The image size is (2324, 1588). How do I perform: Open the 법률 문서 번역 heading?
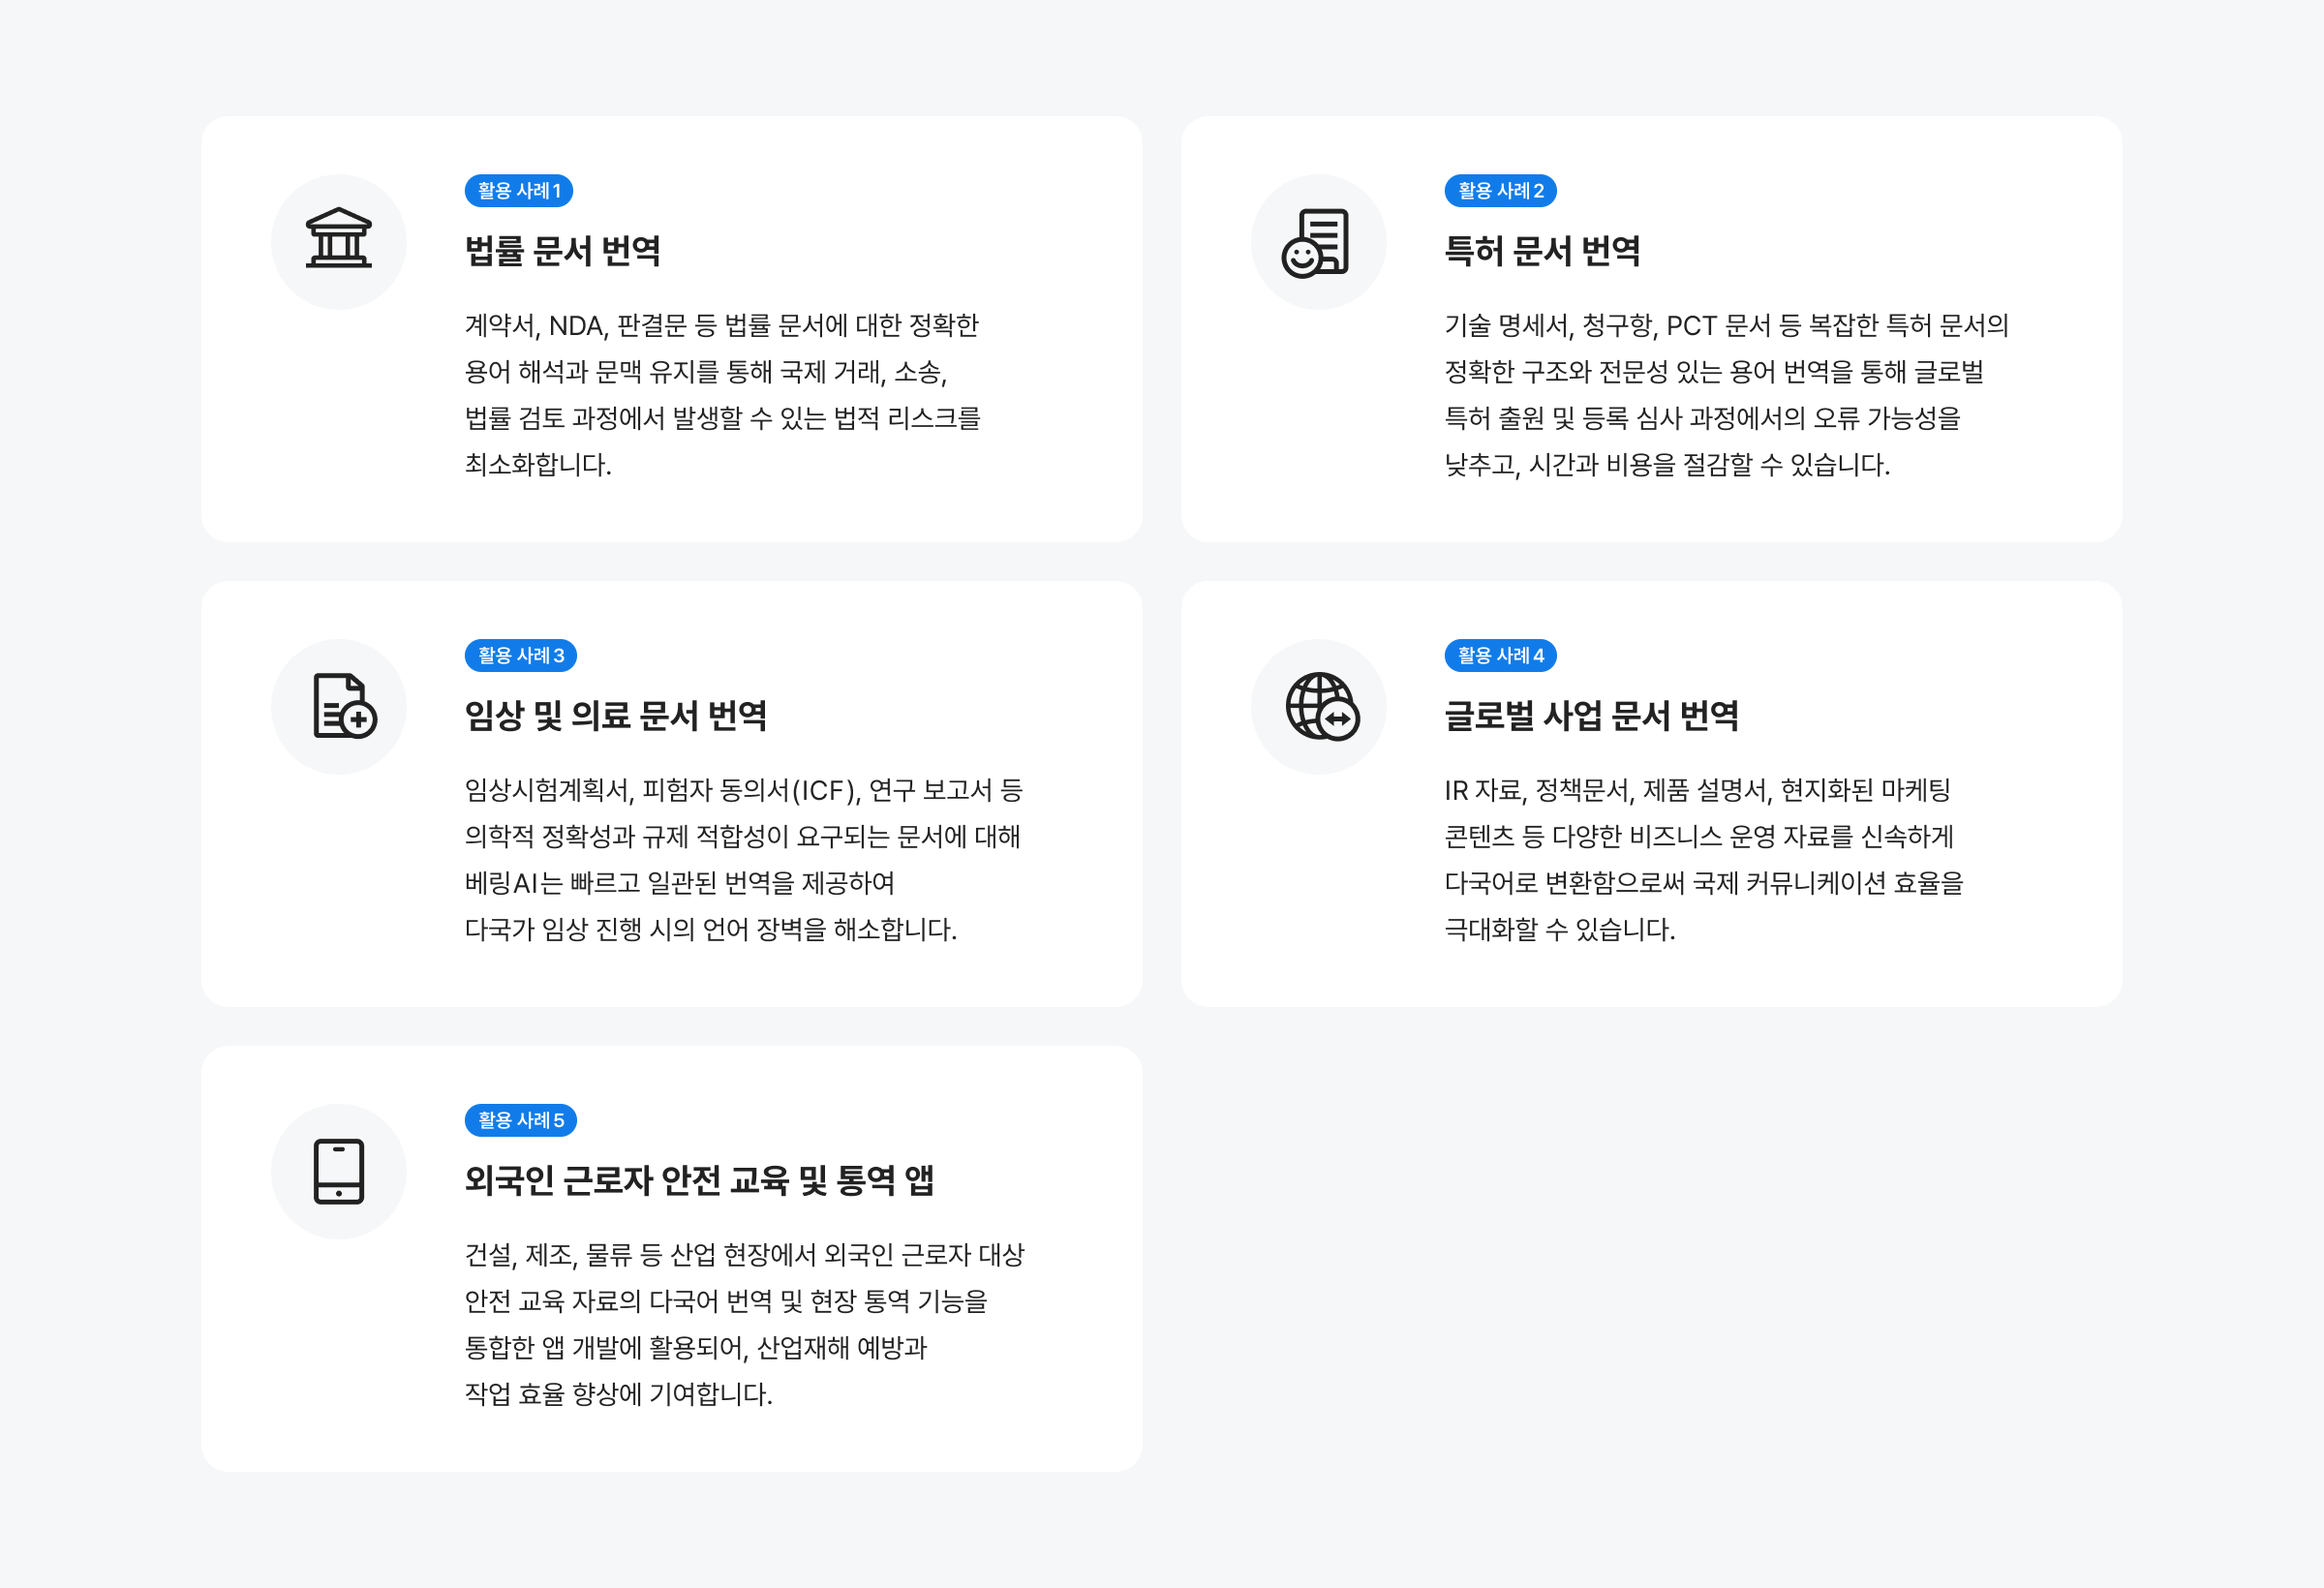[562, 251]
